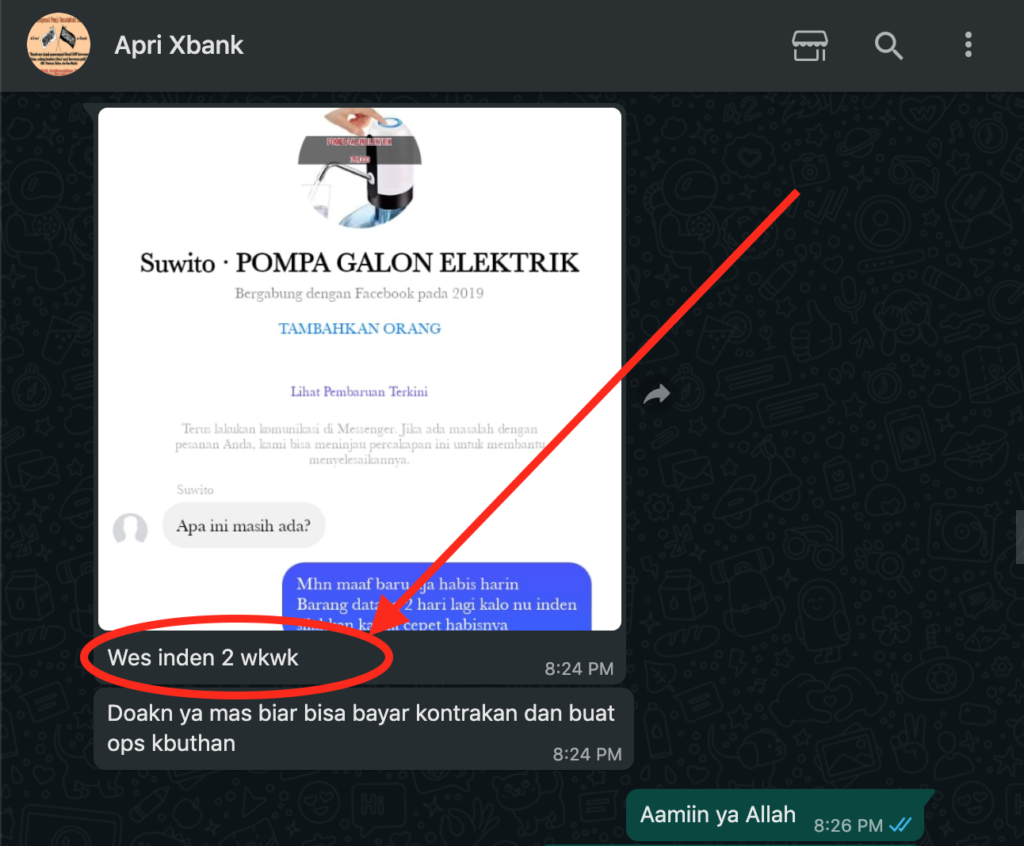Click the Suwito · POMPA GALON ELEKTRIK title
Screen dimensions: 1024x846
359,263
